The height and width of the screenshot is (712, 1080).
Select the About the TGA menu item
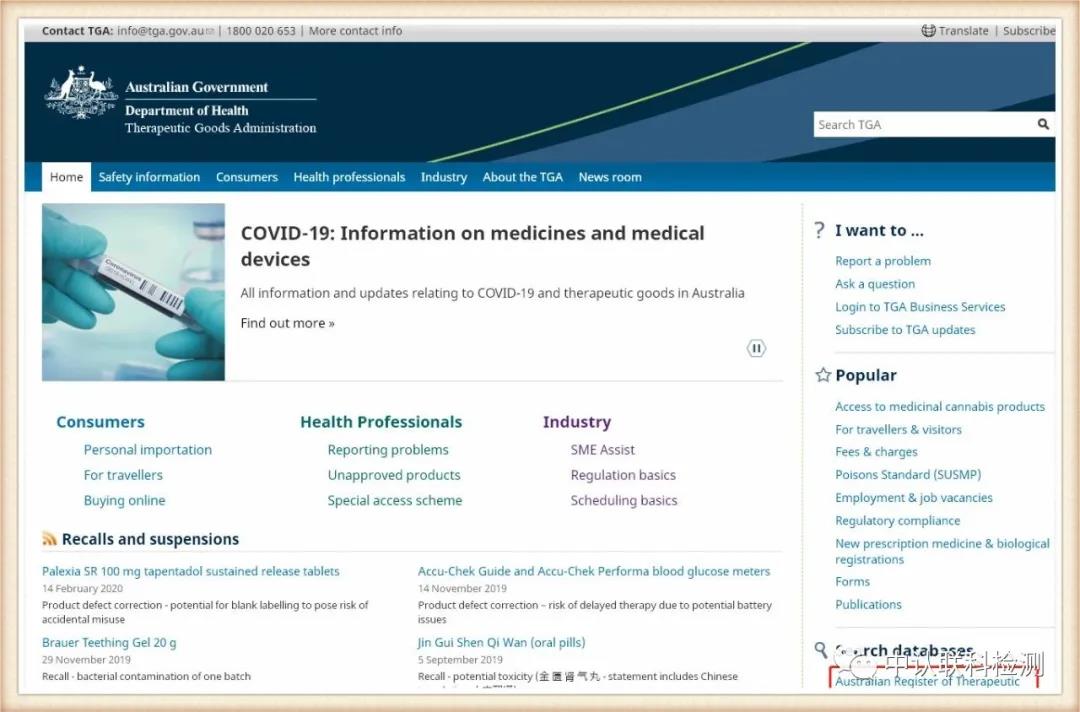[522, 177]
